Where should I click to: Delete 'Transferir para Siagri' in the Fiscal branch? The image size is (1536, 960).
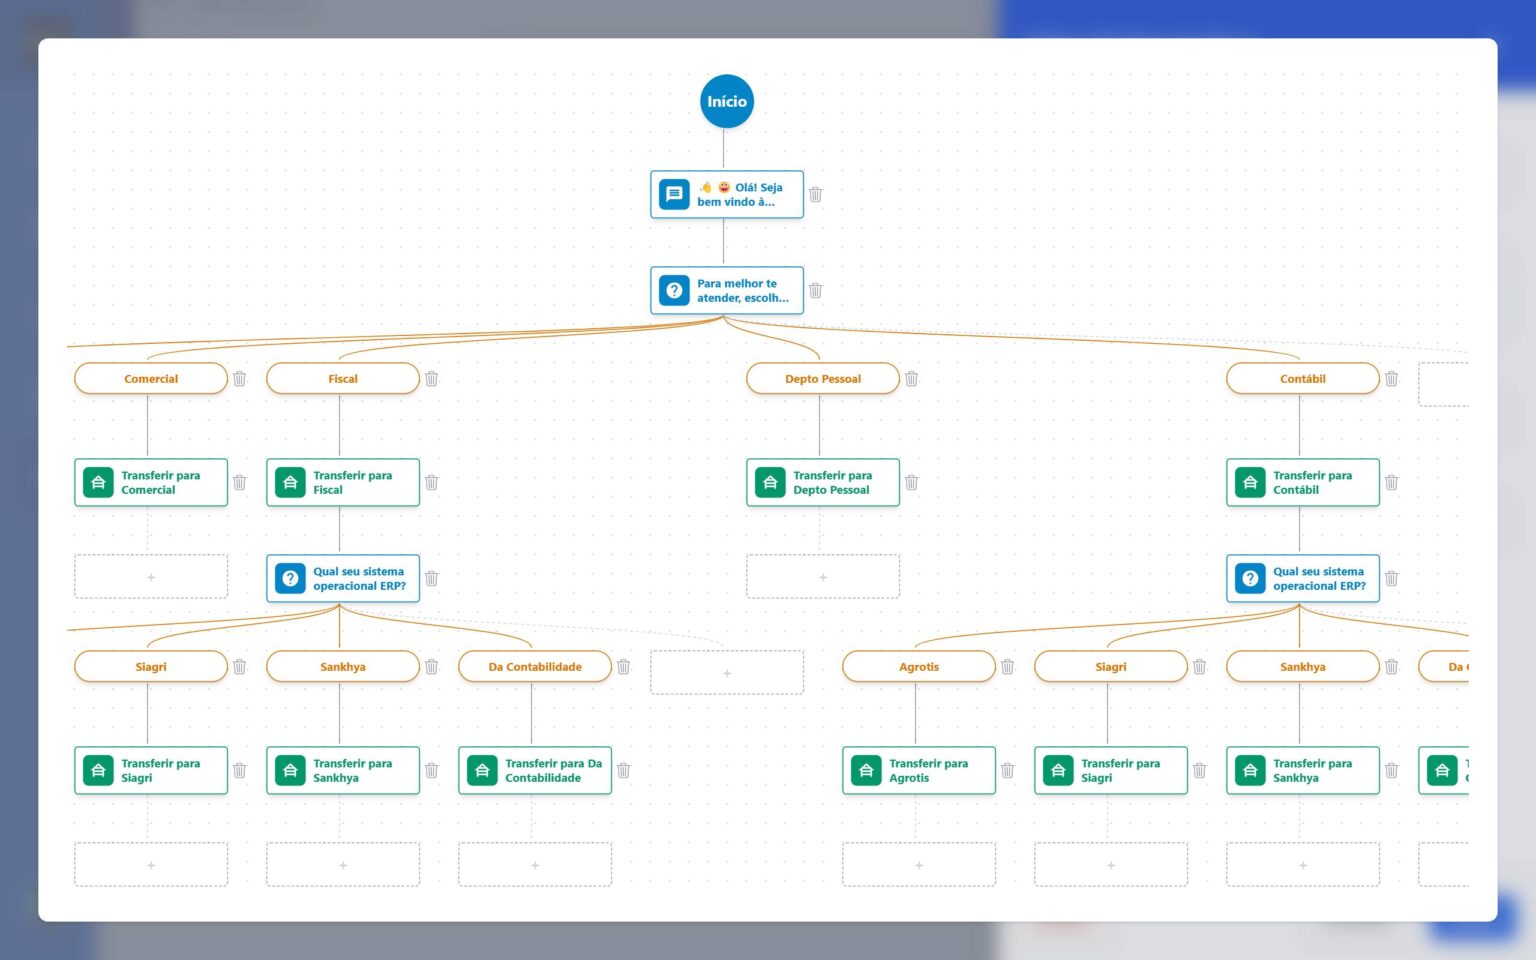point(240,770)
